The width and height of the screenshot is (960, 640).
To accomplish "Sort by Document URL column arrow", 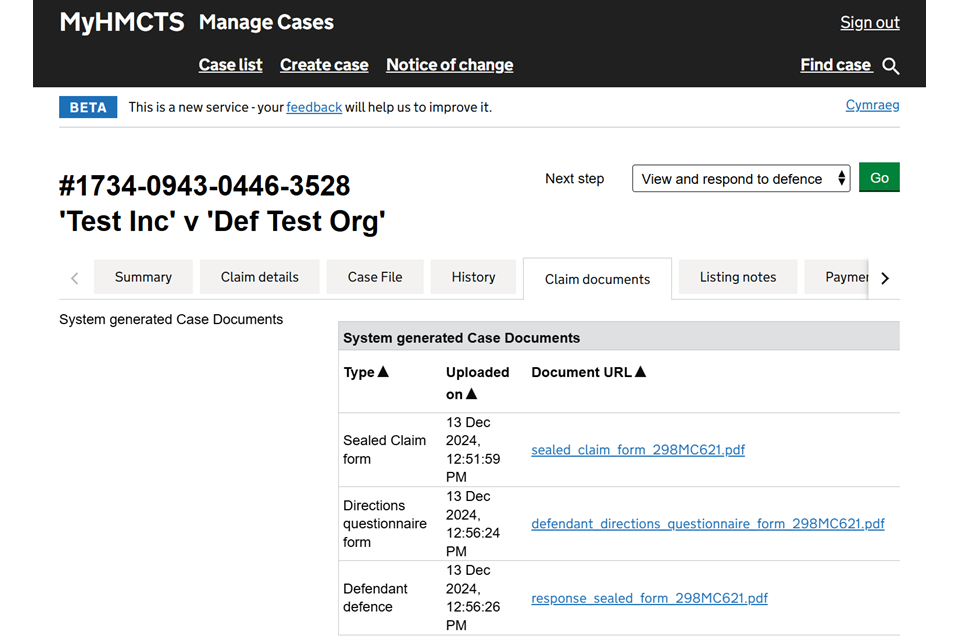I will 641,372.
